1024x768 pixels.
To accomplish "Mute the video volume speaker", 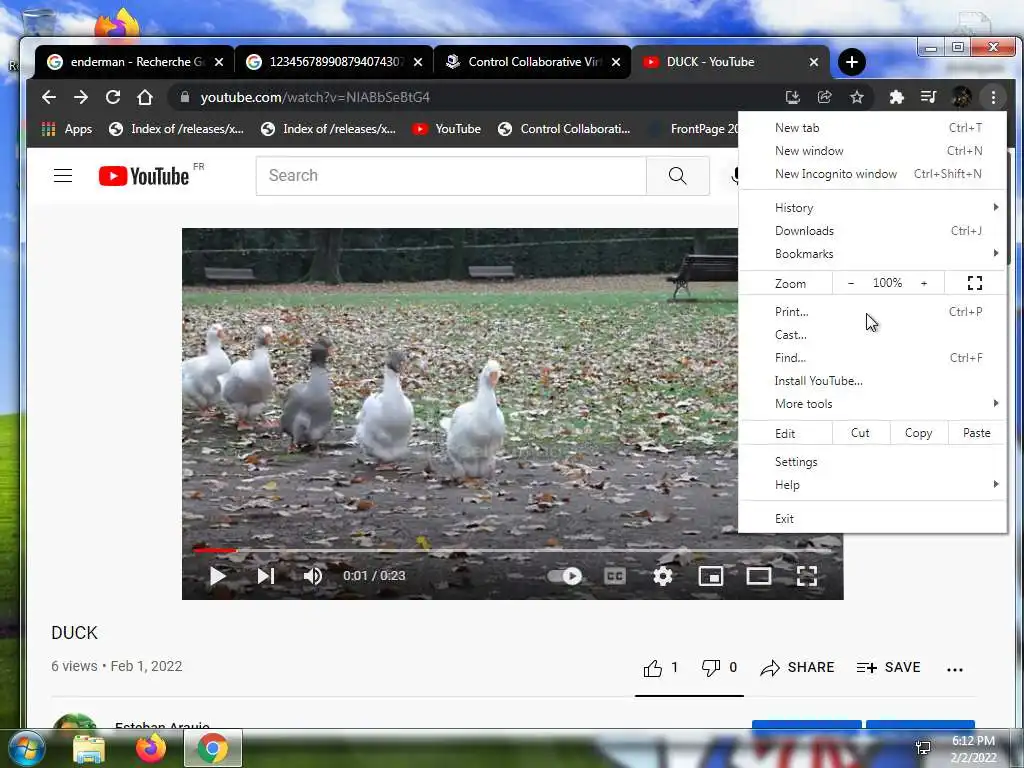I will (x=313, y=576).
